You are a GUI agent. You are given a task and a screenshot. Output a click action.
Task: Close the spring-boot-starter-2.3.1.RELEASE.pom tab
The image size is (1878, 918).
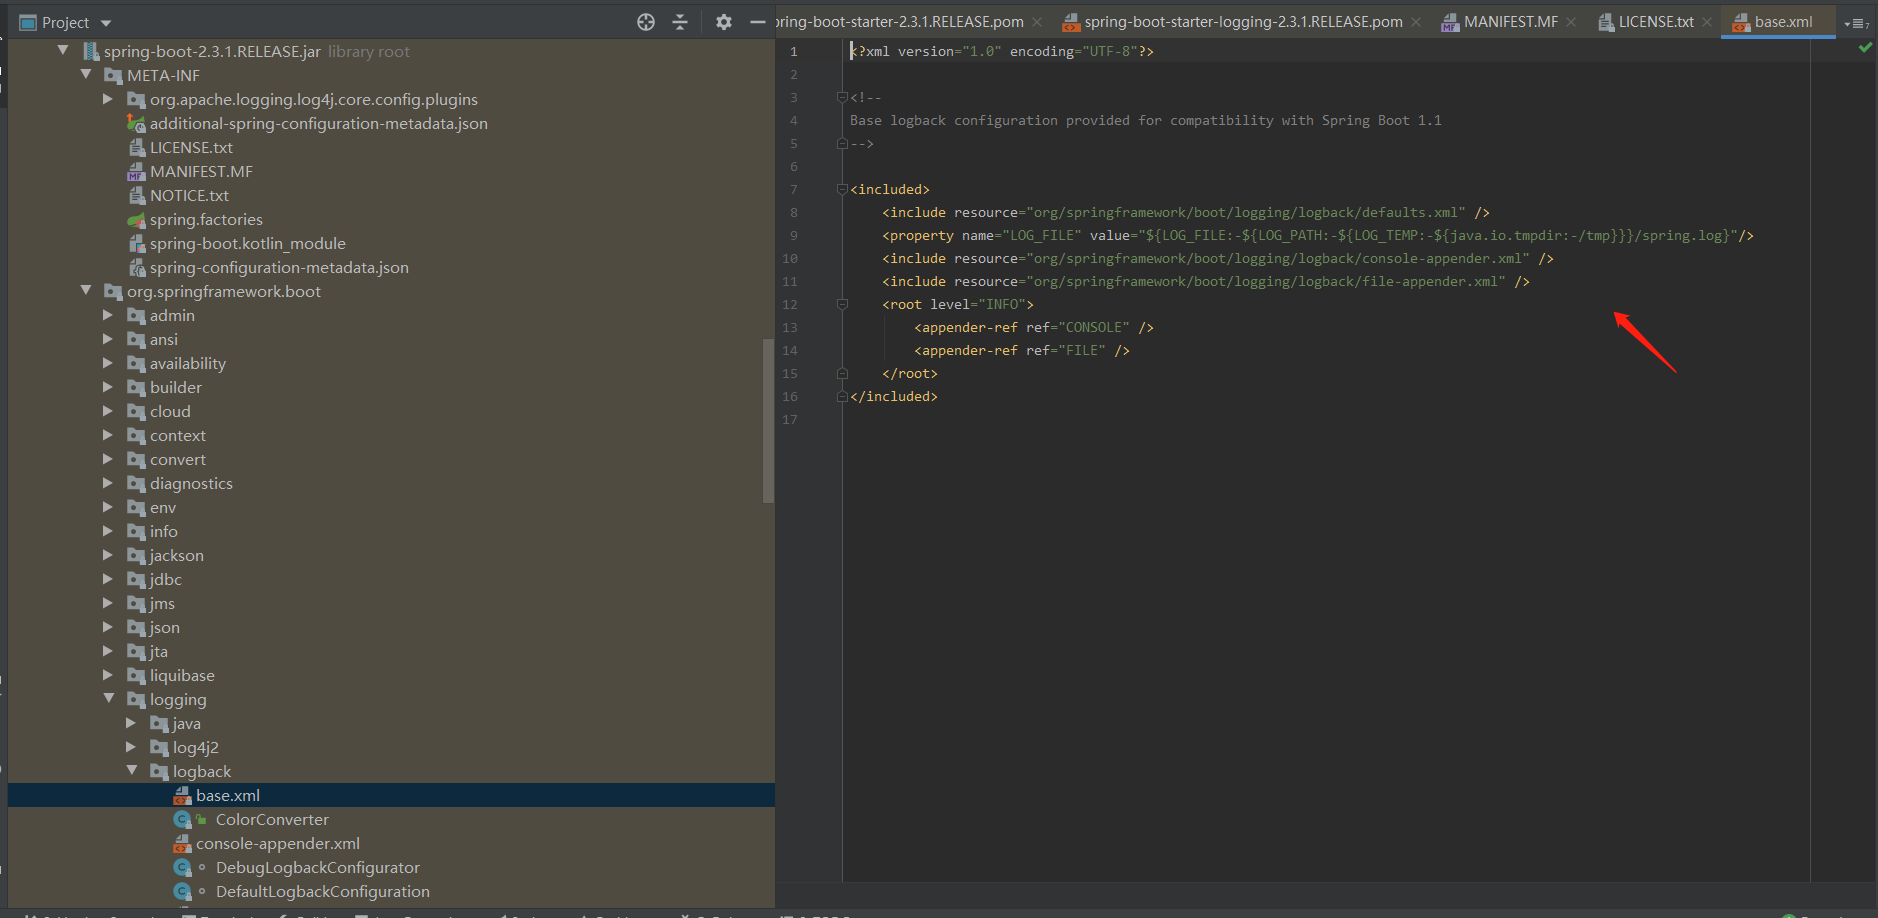point(1037,22)
